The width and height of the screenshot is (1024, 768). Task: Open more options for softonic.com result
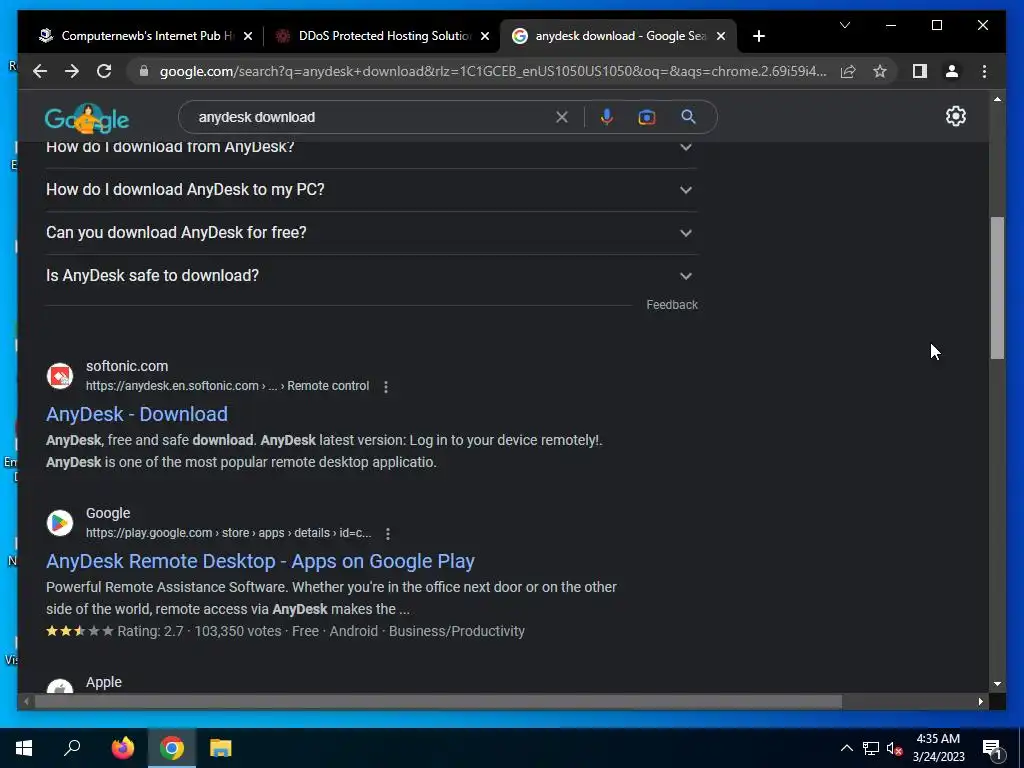coord(386,387)
